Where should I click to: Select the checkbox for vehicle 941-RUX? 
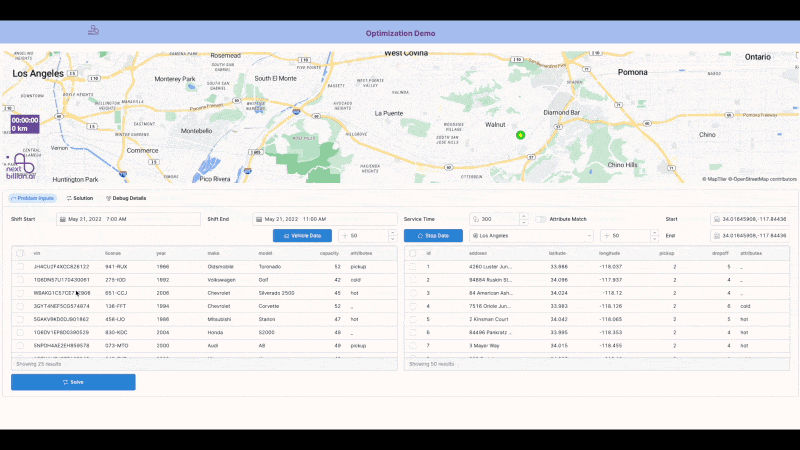click(x=20, y=266)
